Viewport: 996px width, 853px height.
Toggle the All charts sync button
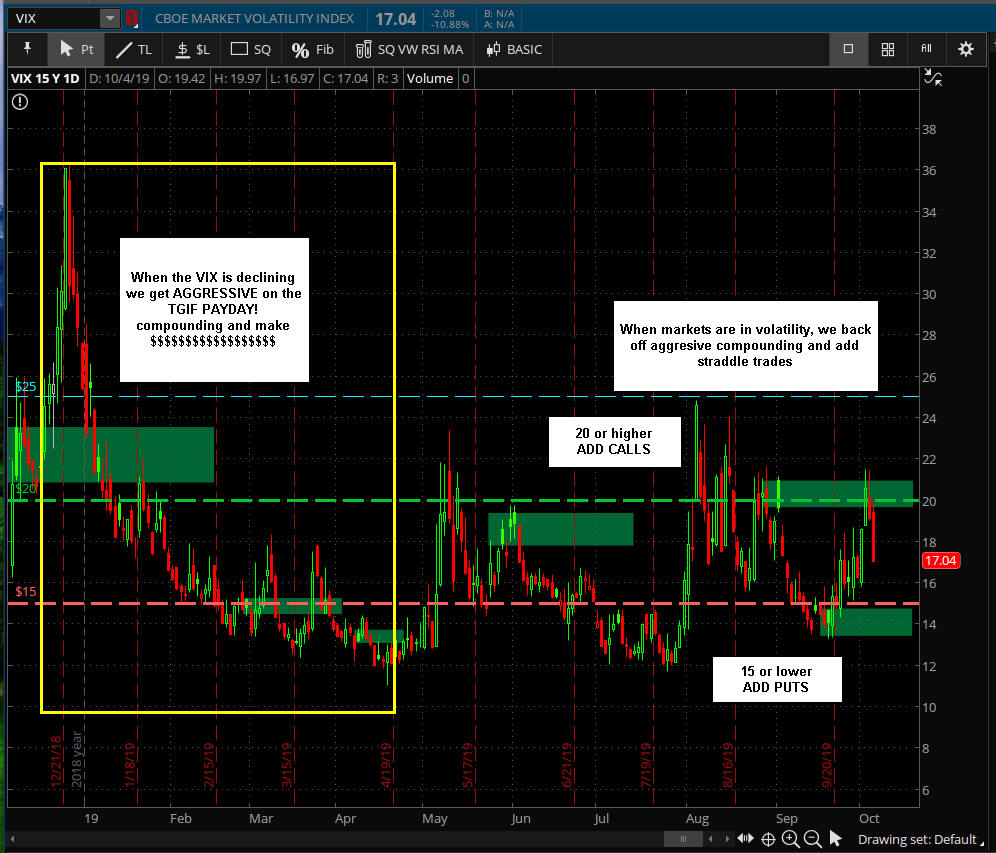(926, 49)
